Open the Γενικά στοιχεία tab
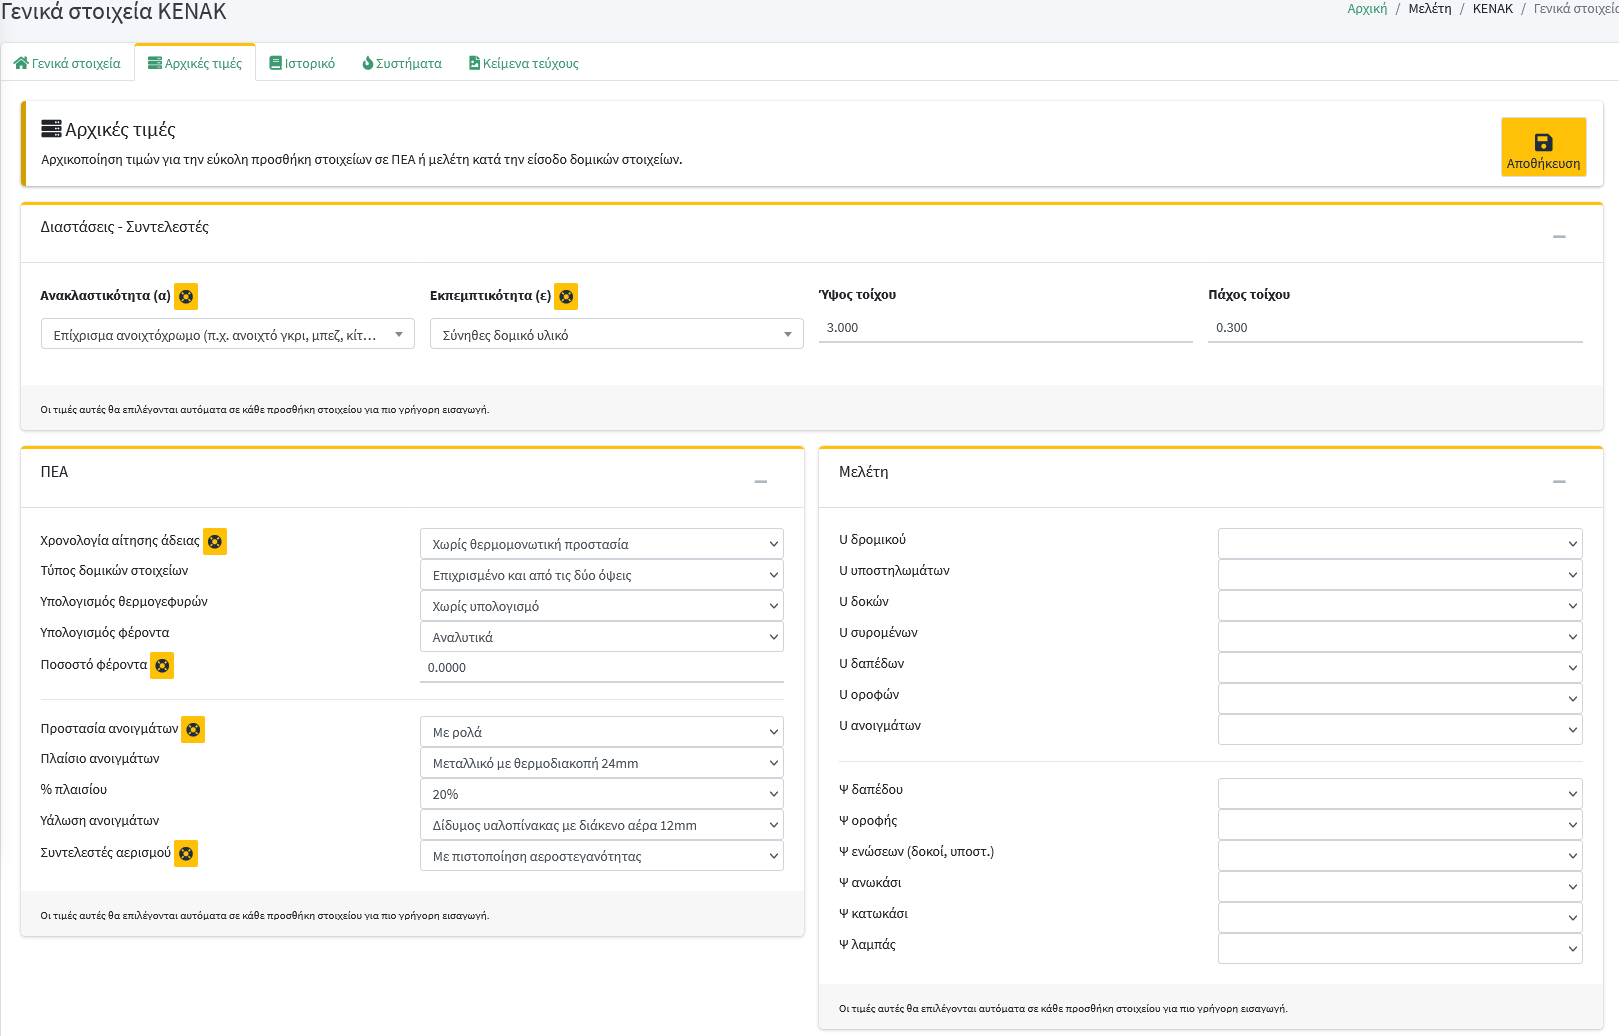The image size is (1619, 1036). click(x=67, y=63)
